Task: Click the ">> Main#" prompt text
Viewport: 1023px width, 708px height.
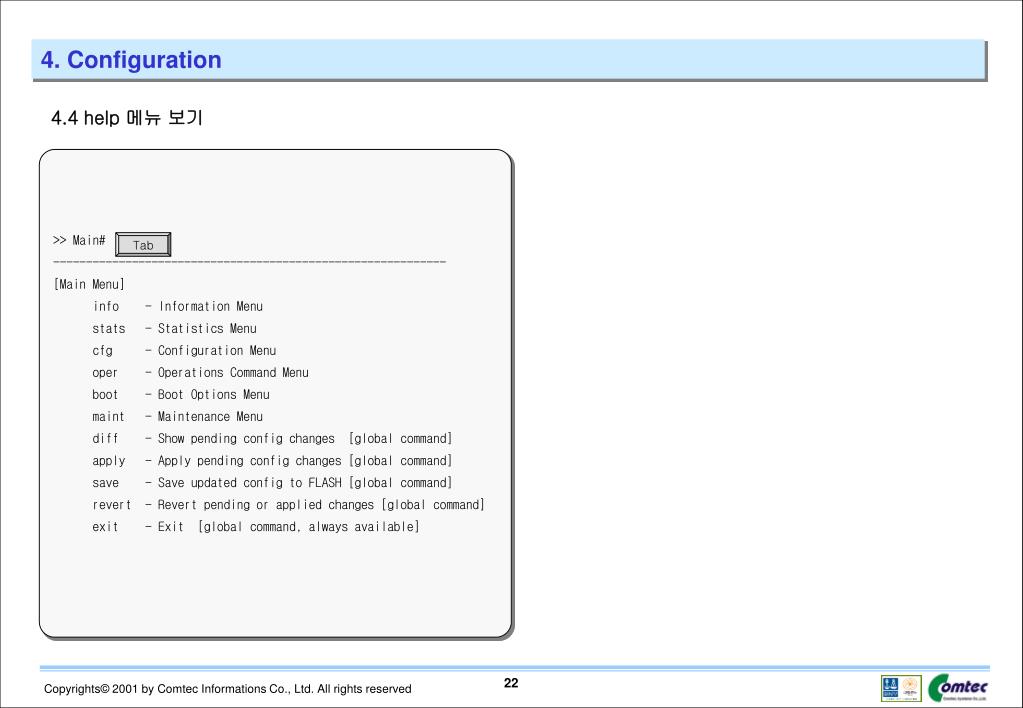Action: click(x=79, y=240)
